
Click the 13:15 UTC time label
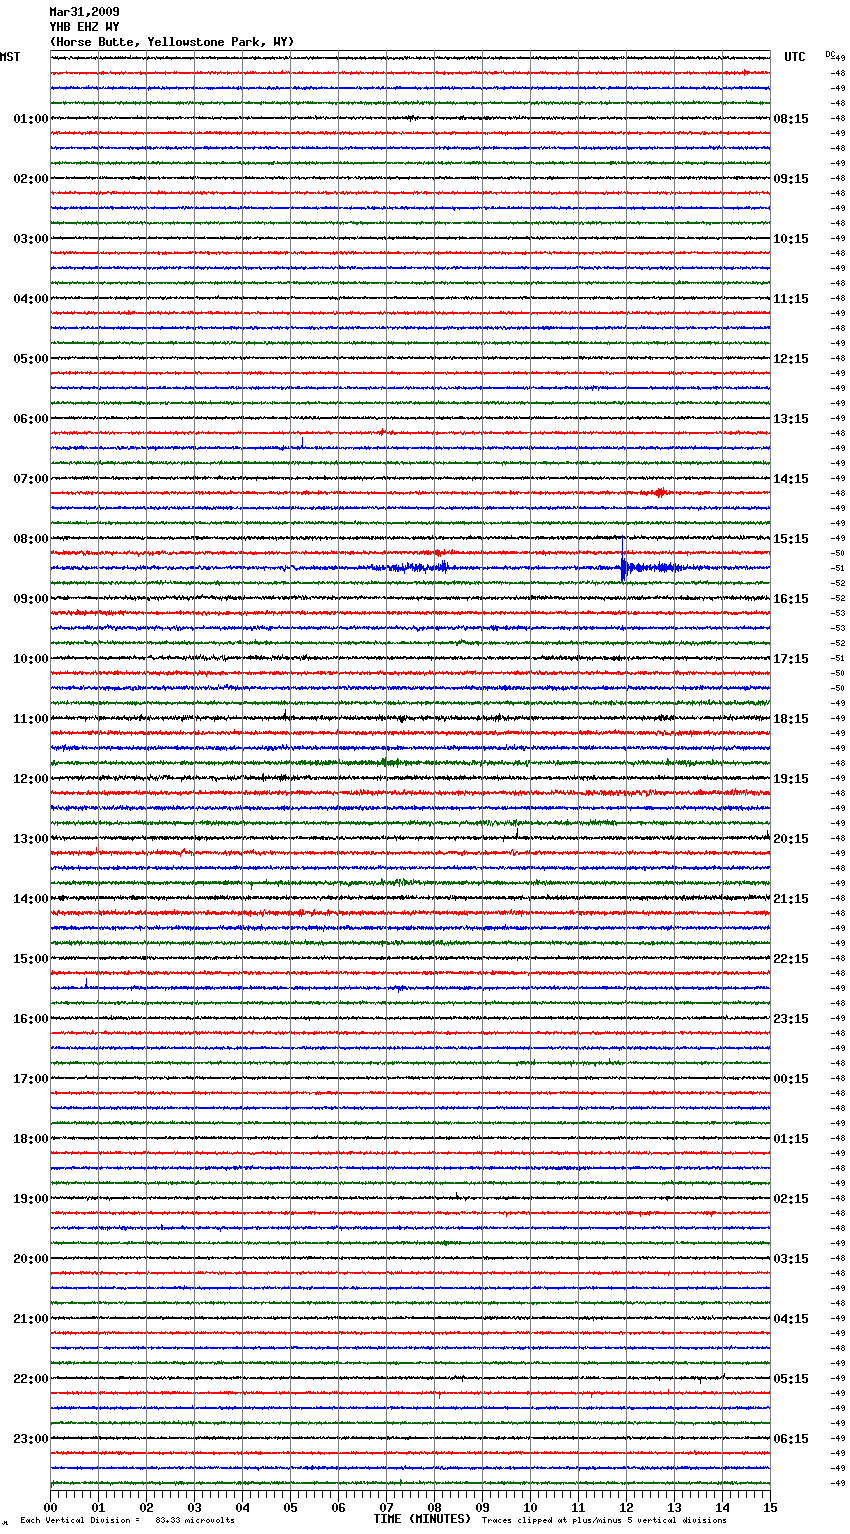click(791, 419)
